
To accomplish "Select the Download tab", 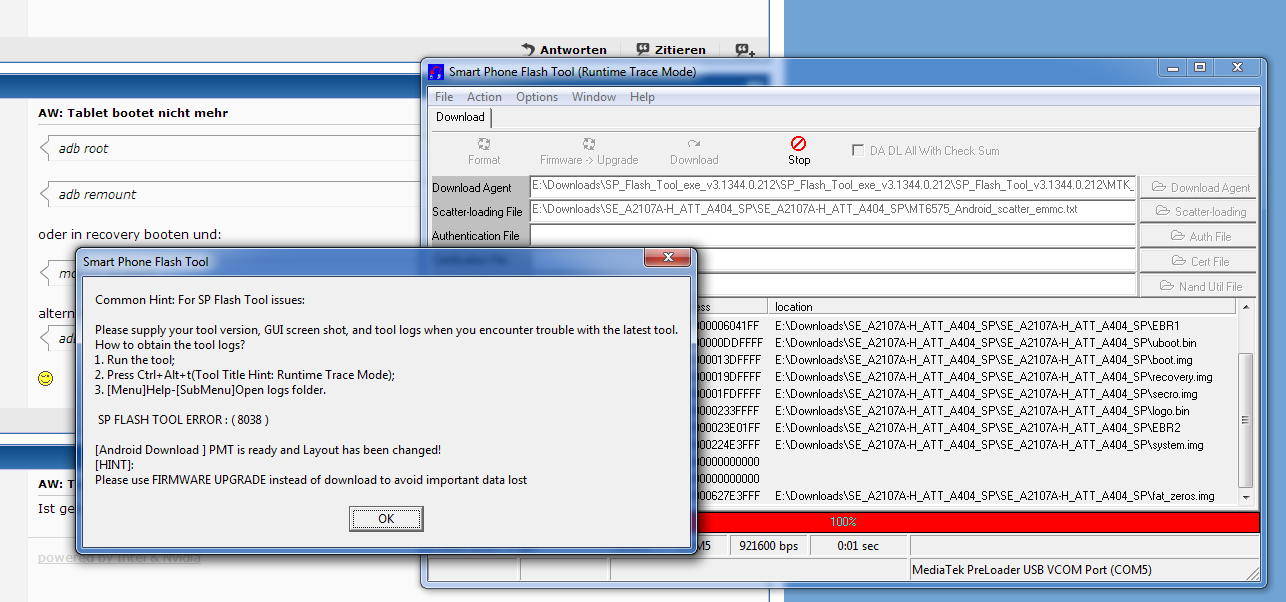I will (460, 117).
